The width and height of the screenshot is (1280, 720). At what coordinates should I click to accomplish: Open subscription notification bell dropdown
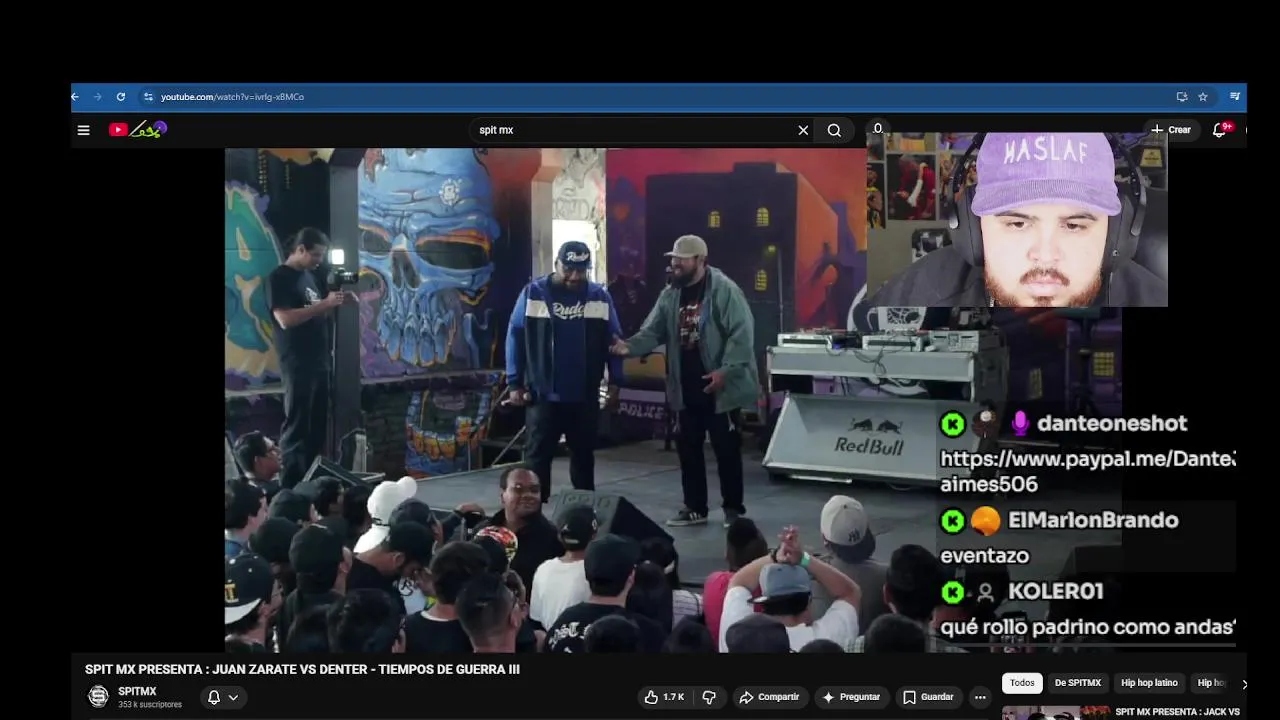pyautogui.click(x=223, y=697)
